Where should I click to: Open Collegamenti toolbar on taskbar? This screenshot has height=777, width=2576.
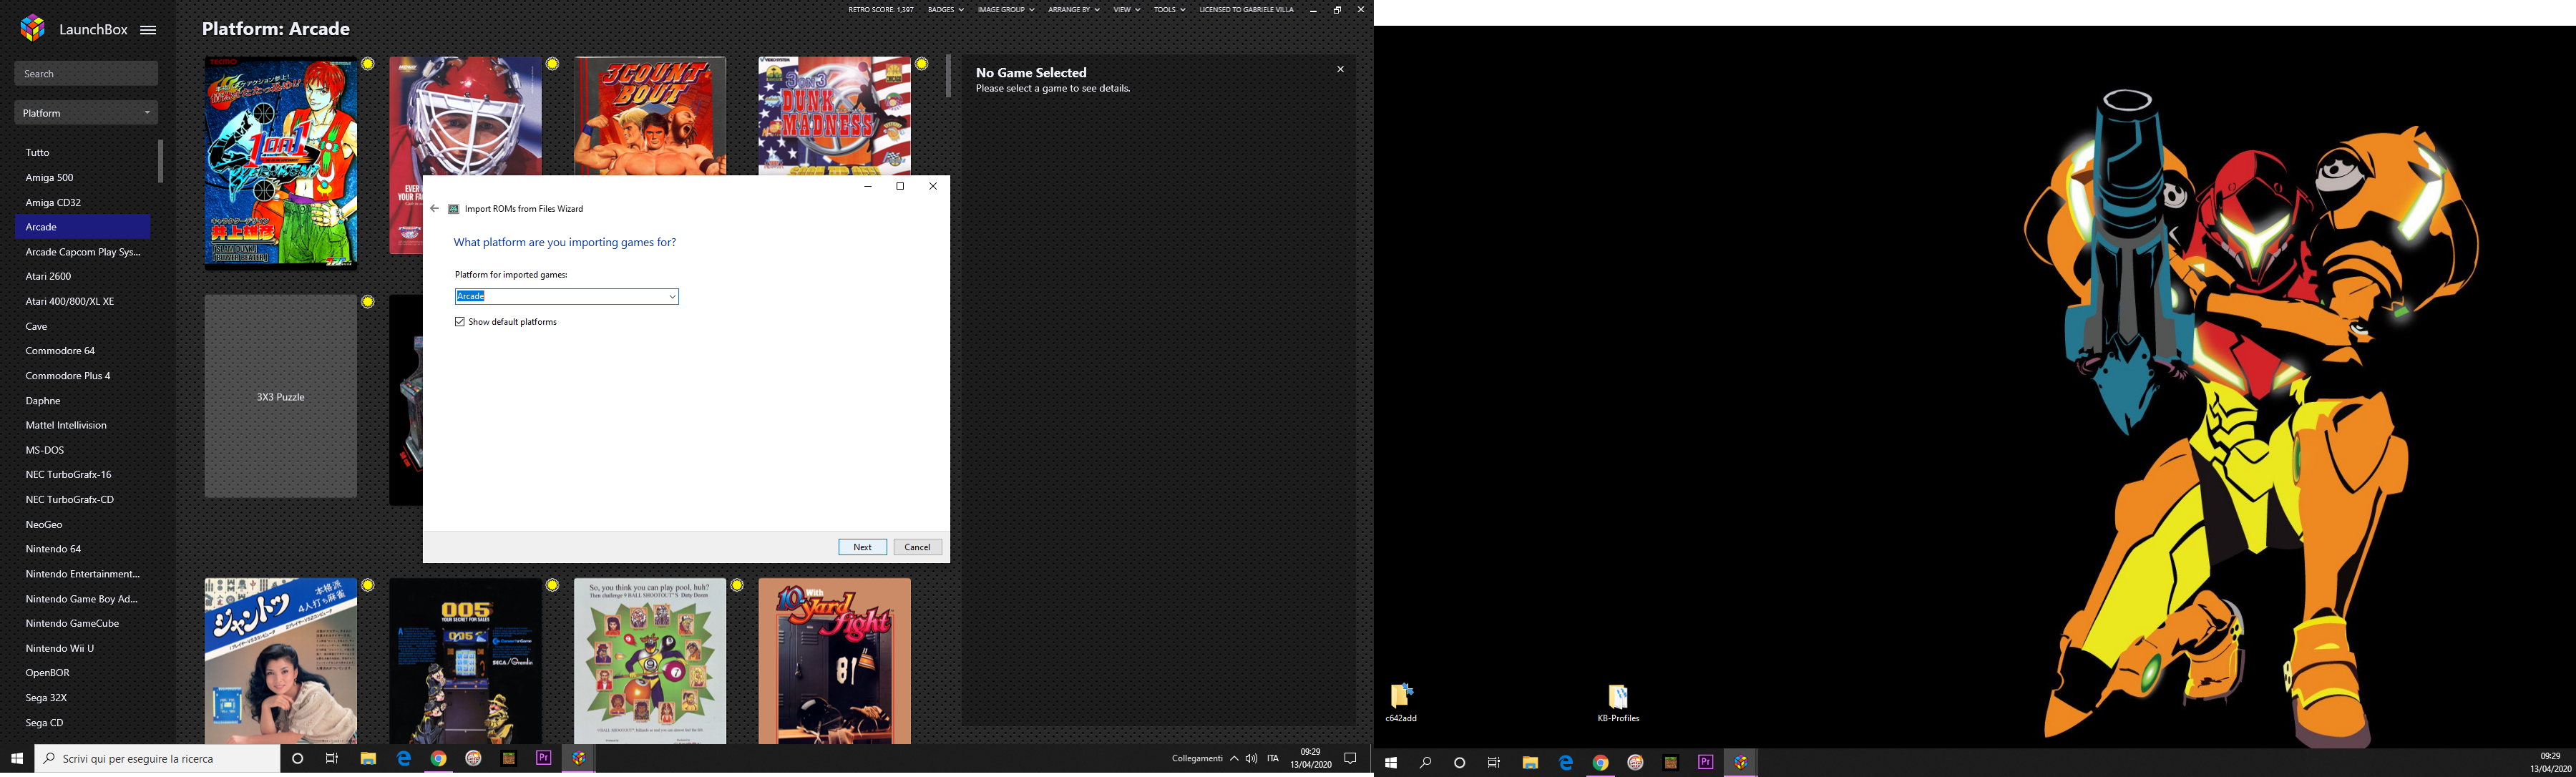point(1197,759)
